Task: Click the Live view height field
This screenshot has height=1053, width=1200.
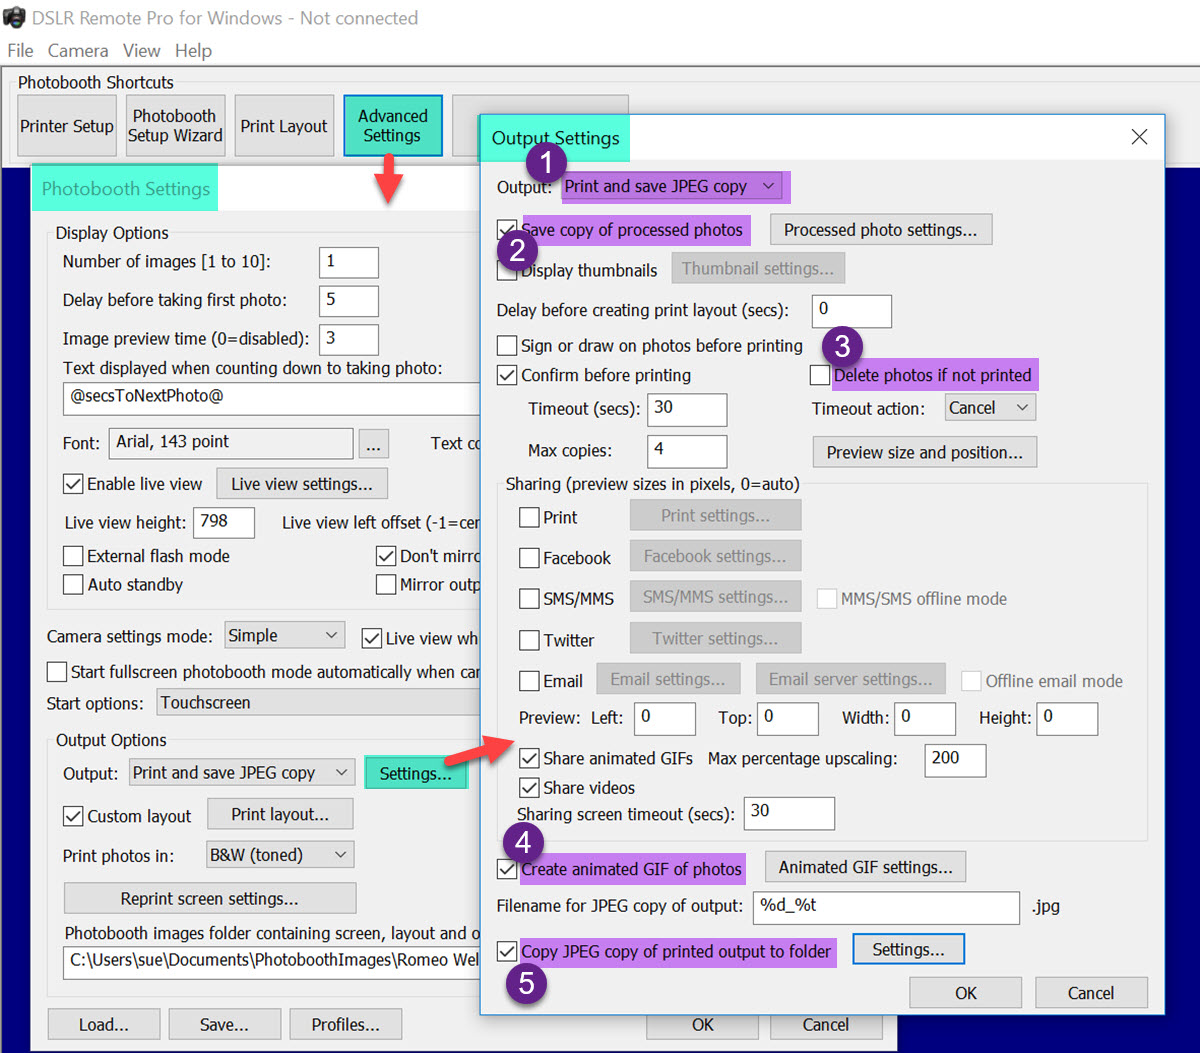Action: click(224, 523)
